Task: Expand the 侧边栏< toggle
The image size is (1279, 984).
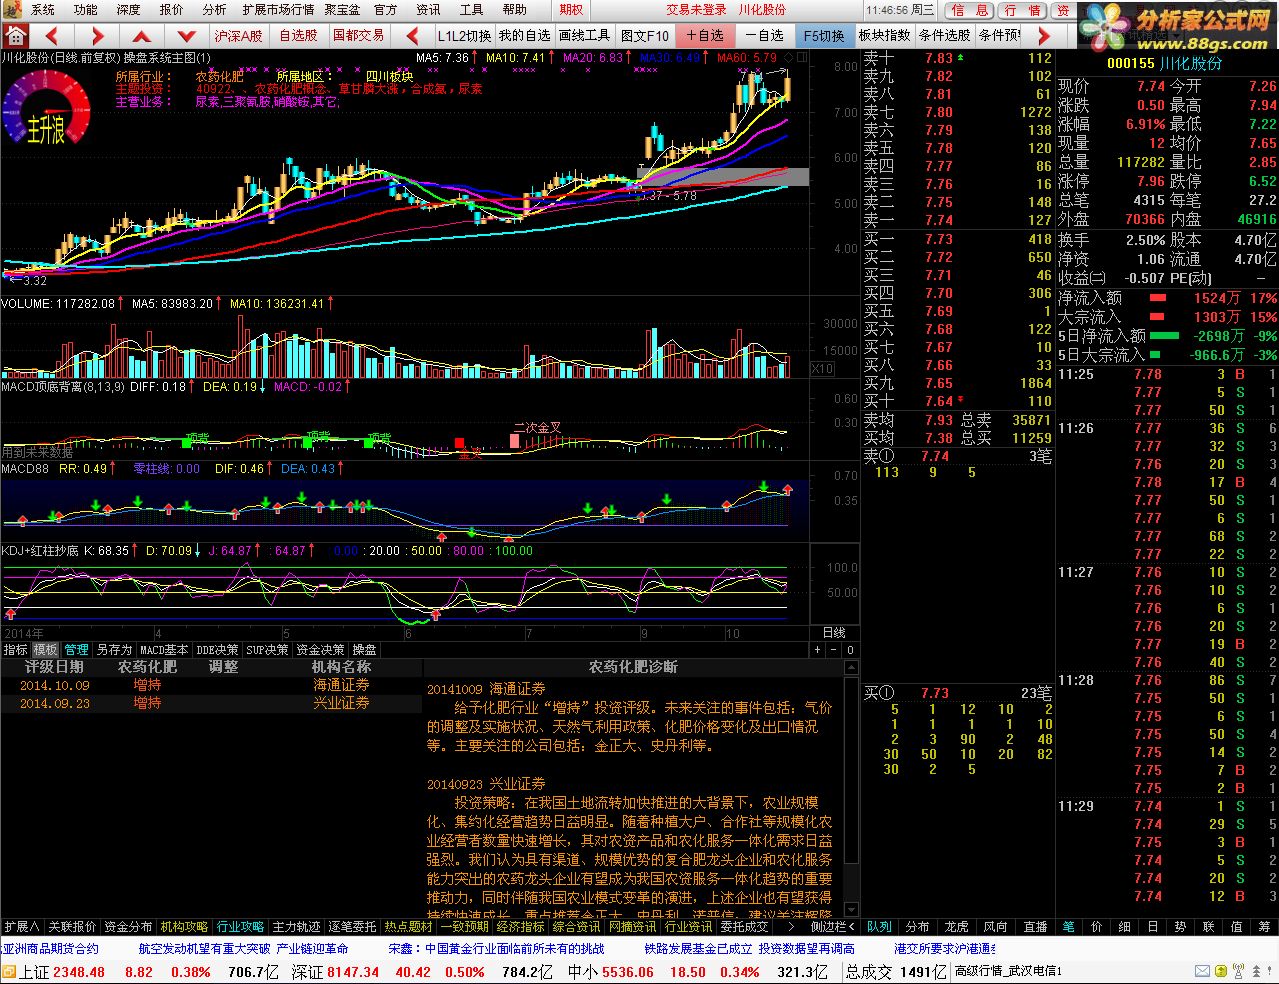Action: point(832,927)
